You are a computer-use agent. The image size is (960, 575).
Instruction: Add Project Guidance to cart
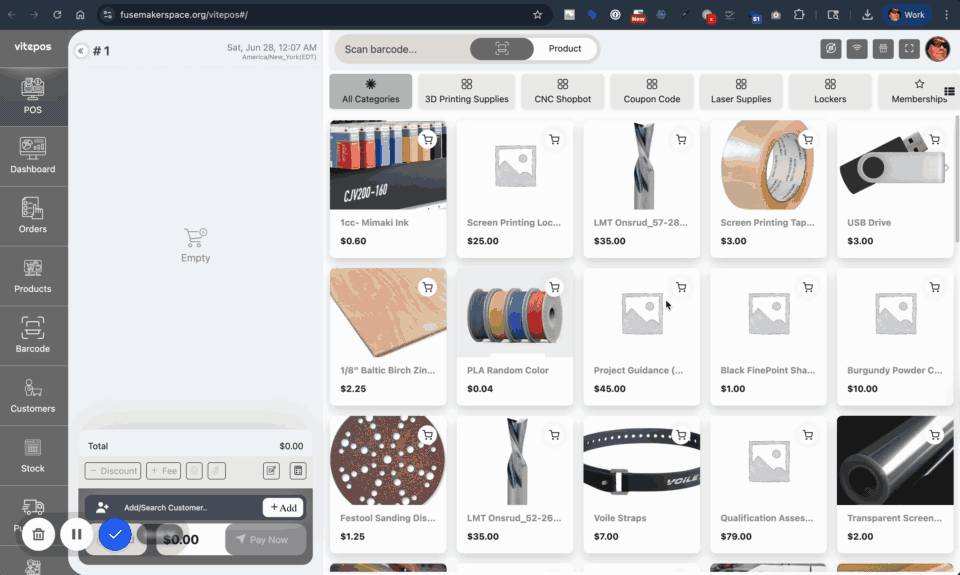point(681,287)
